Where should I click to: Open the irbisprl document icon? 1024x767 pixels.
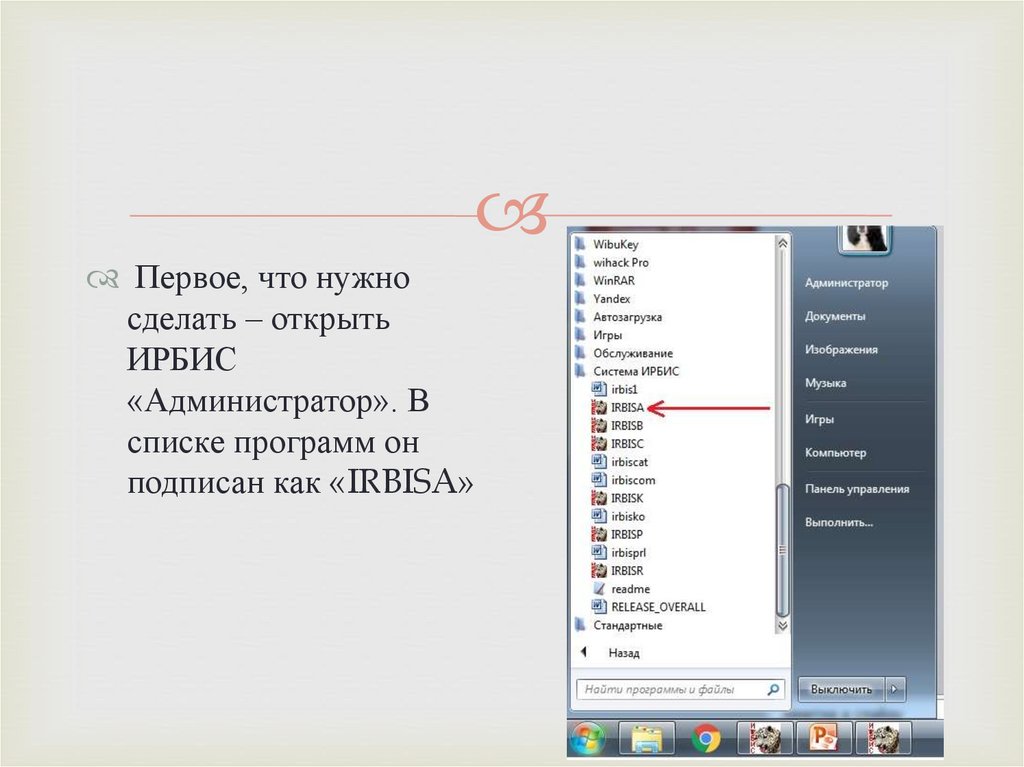[x=599, y=553]
